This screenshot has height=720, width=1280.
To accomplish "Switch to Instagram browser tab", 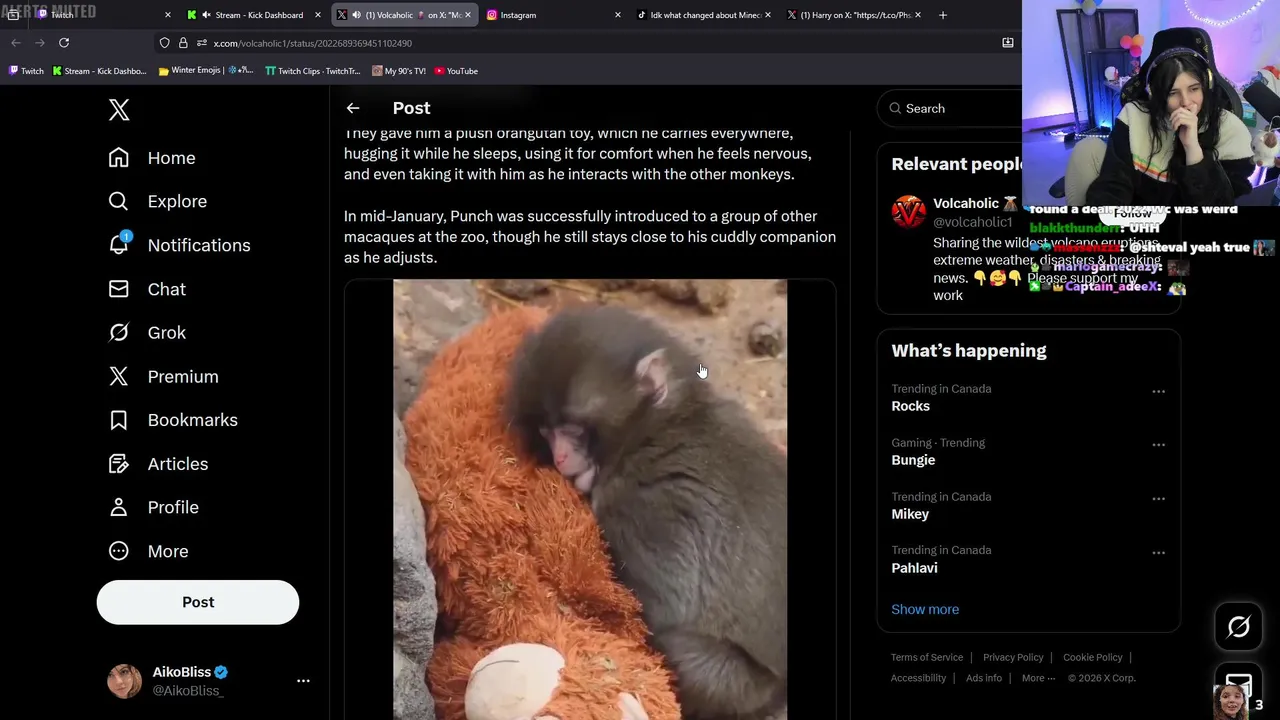I will (x=553, y=15).
